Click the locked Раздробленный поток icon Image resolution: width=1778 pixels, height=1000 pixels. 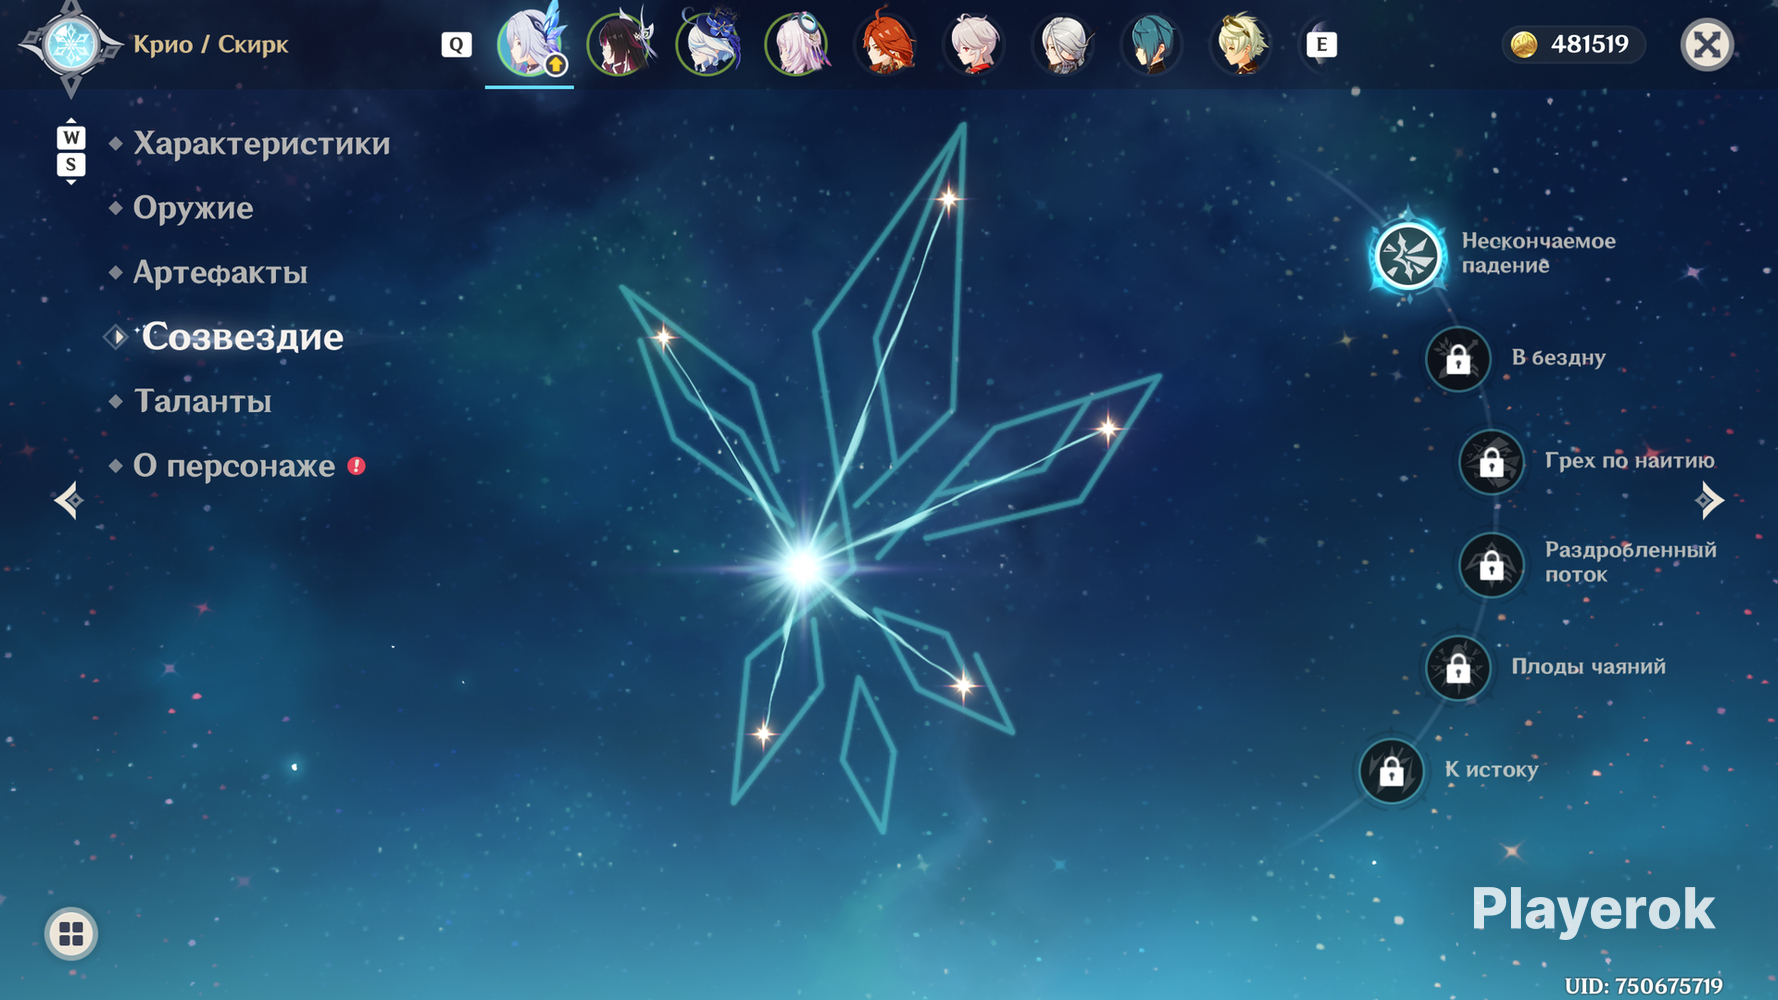coord(1491,565)
